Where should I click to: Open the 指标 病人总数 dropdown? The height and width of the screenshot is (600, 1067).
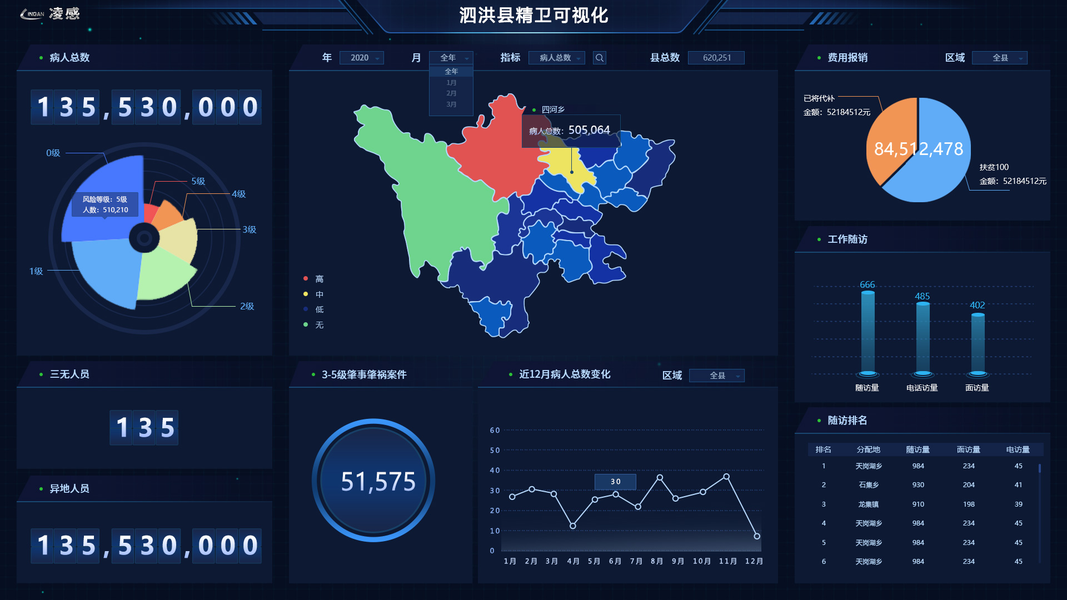557,58
